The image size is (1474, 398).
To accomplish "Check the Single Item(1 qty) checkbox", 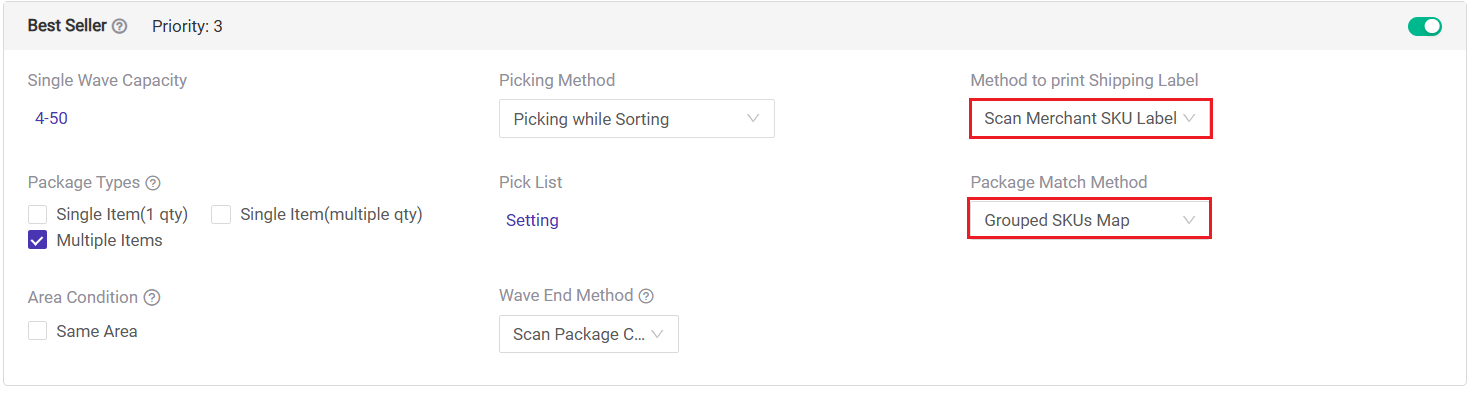I will (38, 214).
